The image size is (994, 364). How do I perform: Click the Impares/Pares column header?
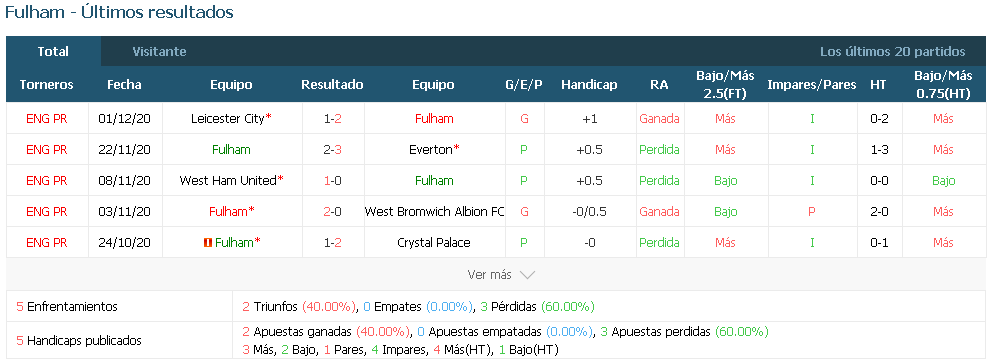tap(811, 84)
